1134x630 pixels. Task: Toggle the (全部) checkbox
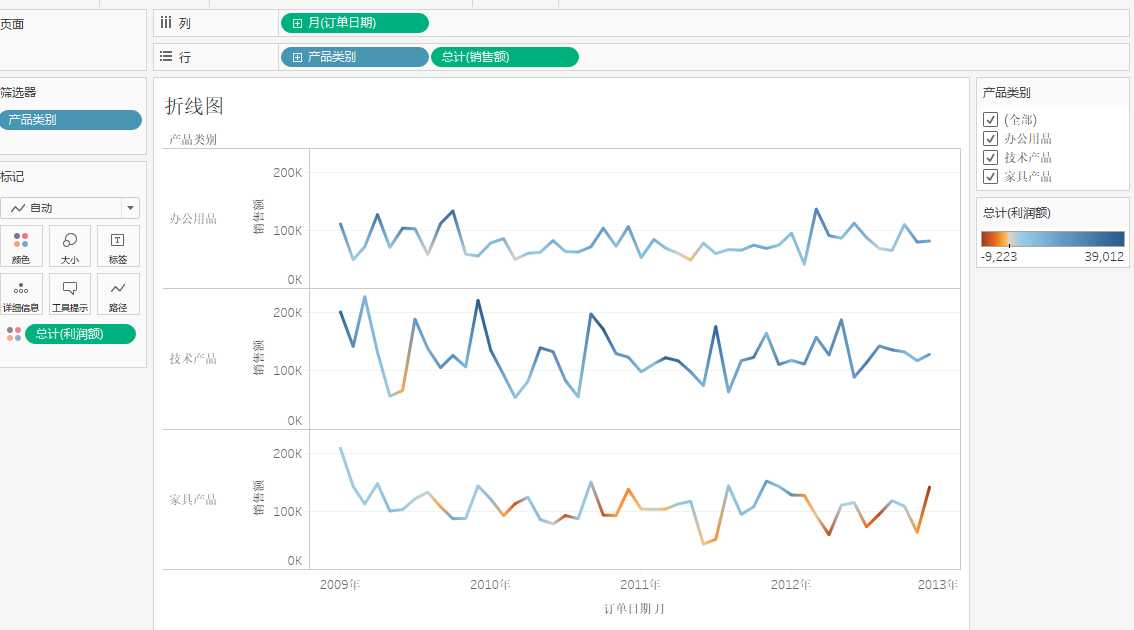(x=991, y=119)
